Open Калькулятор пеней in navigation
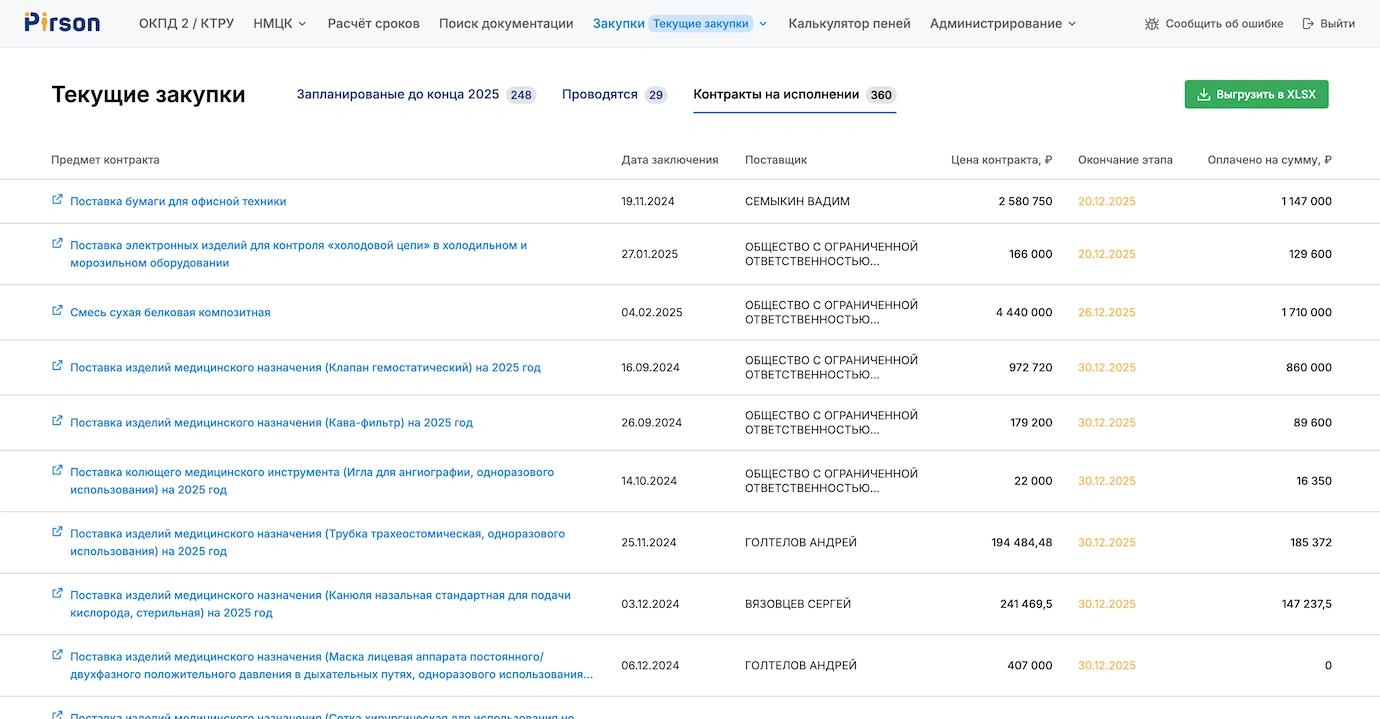Image resolution: width=1380 pixels, height=719 pixels. pos(849,23)
